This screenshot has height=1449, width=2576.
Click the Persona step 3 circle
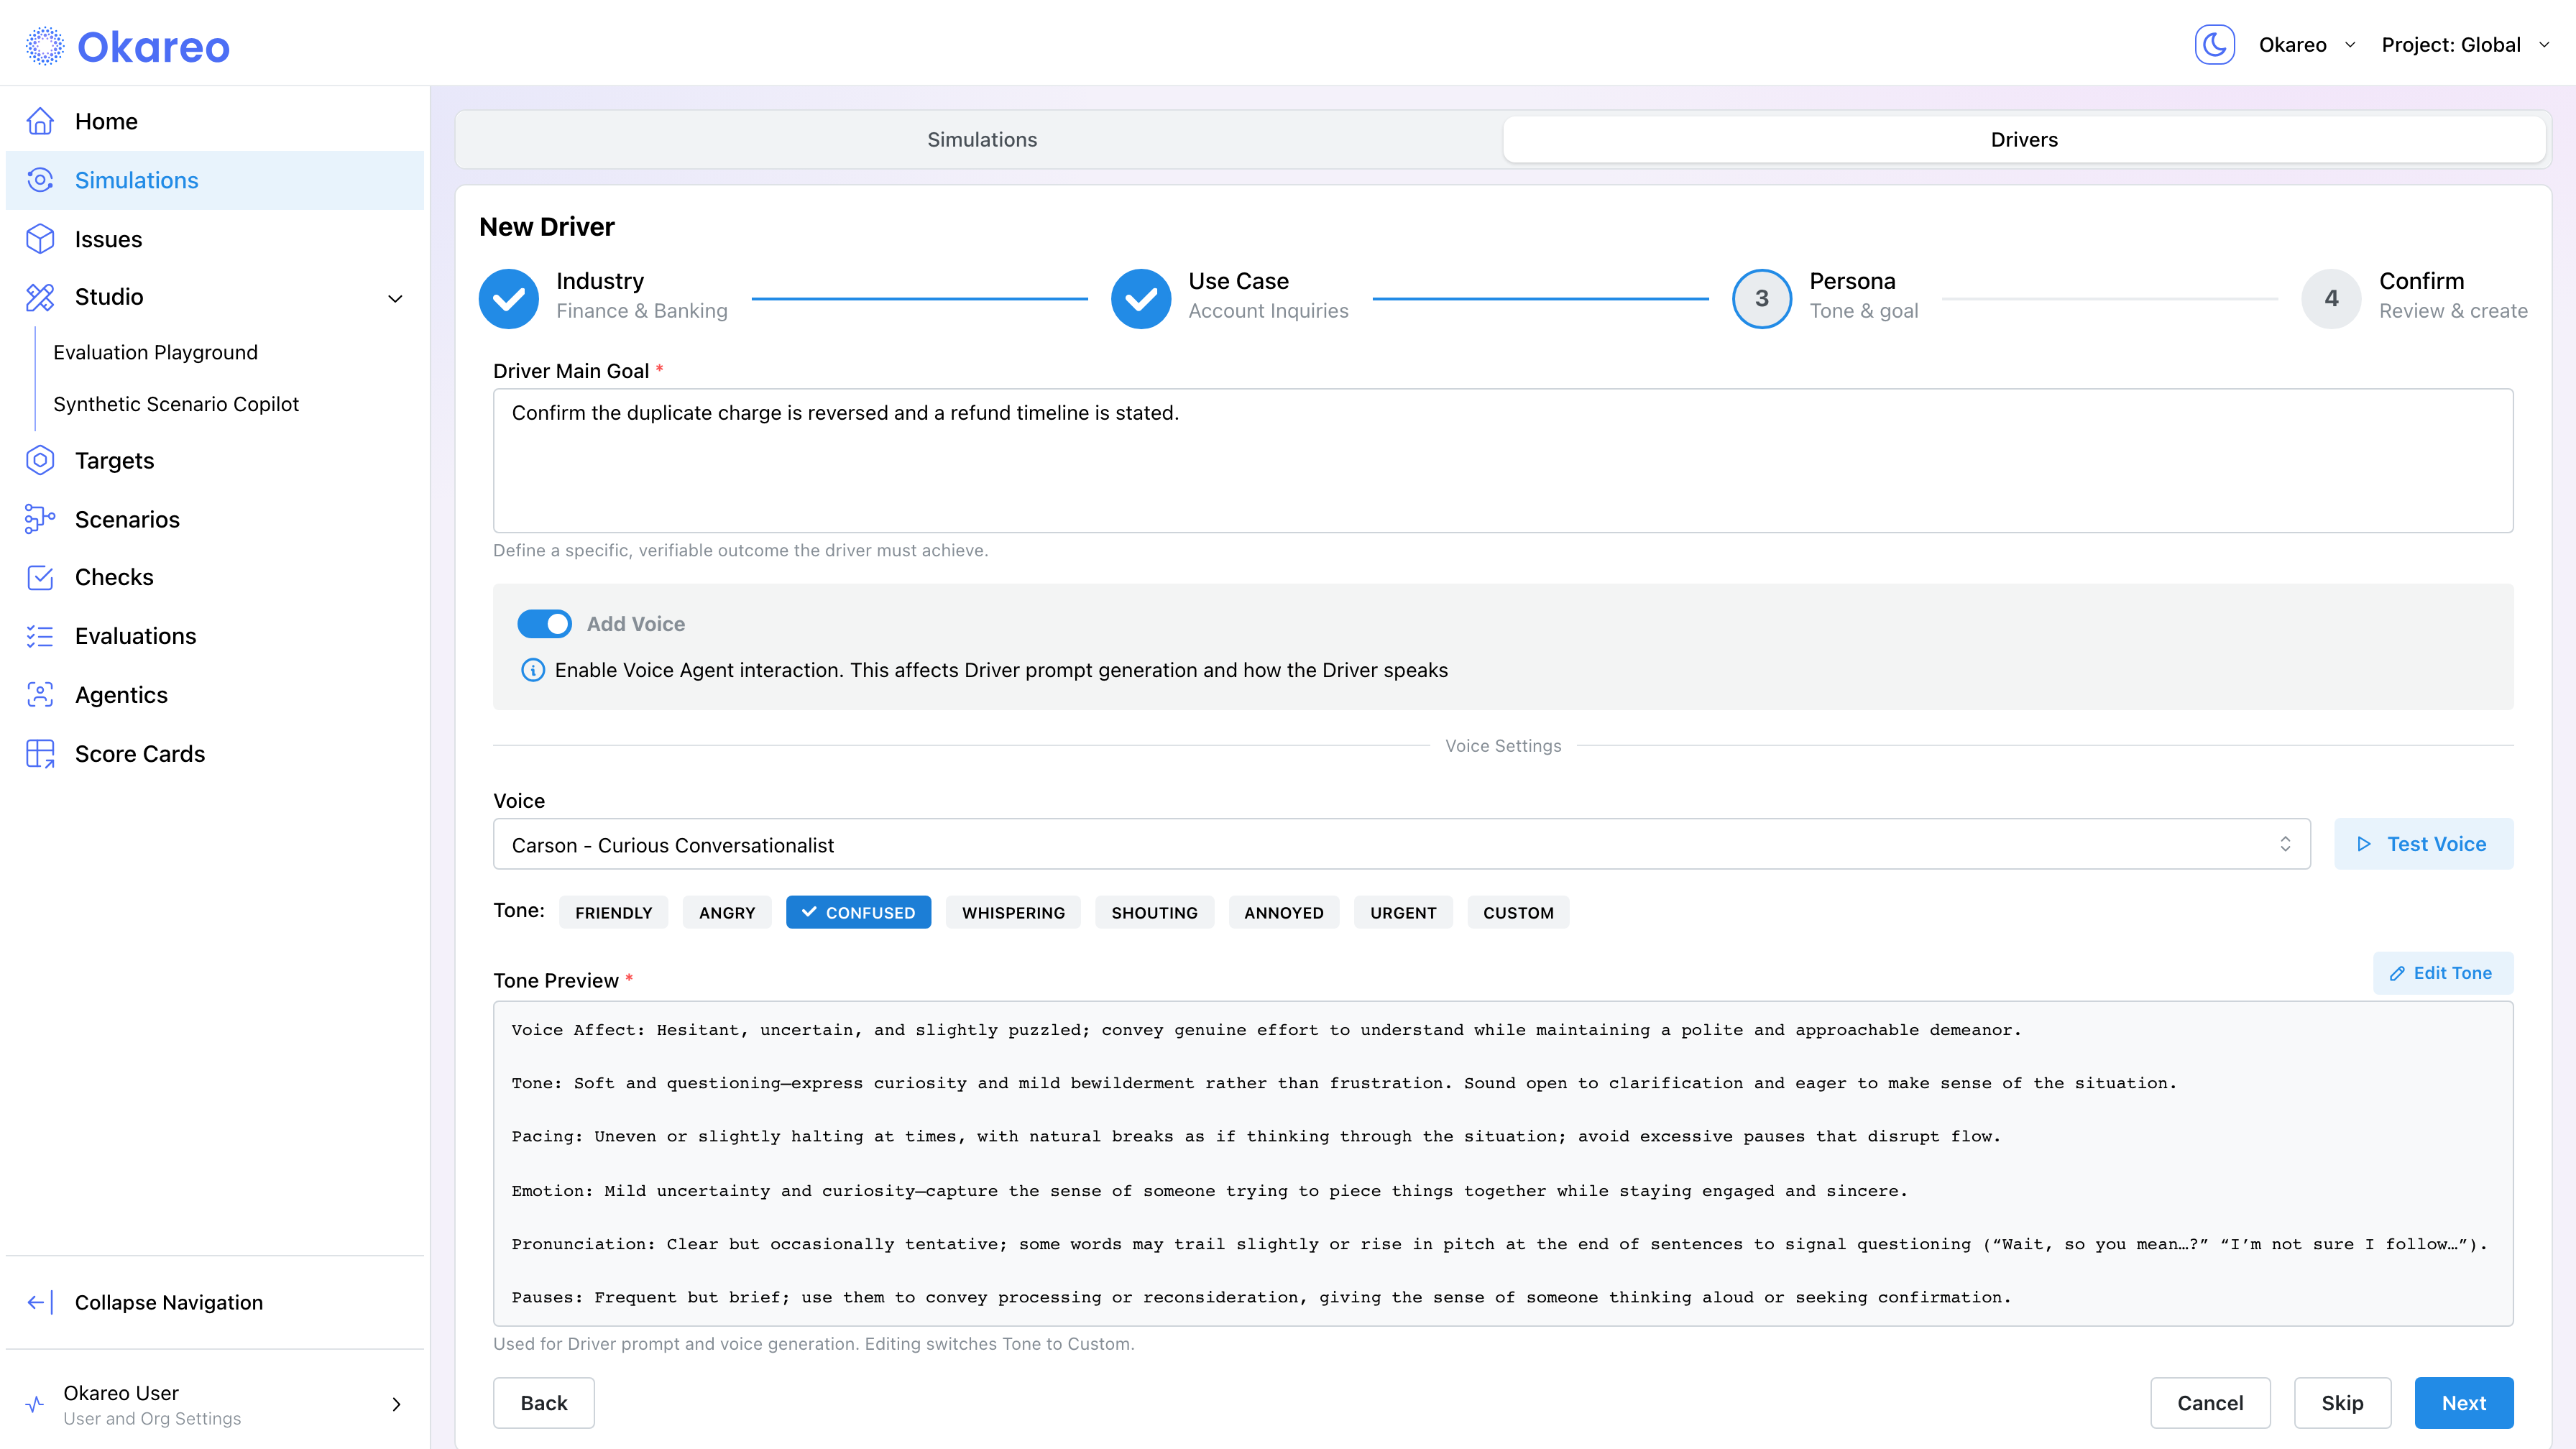[1762, 298]
